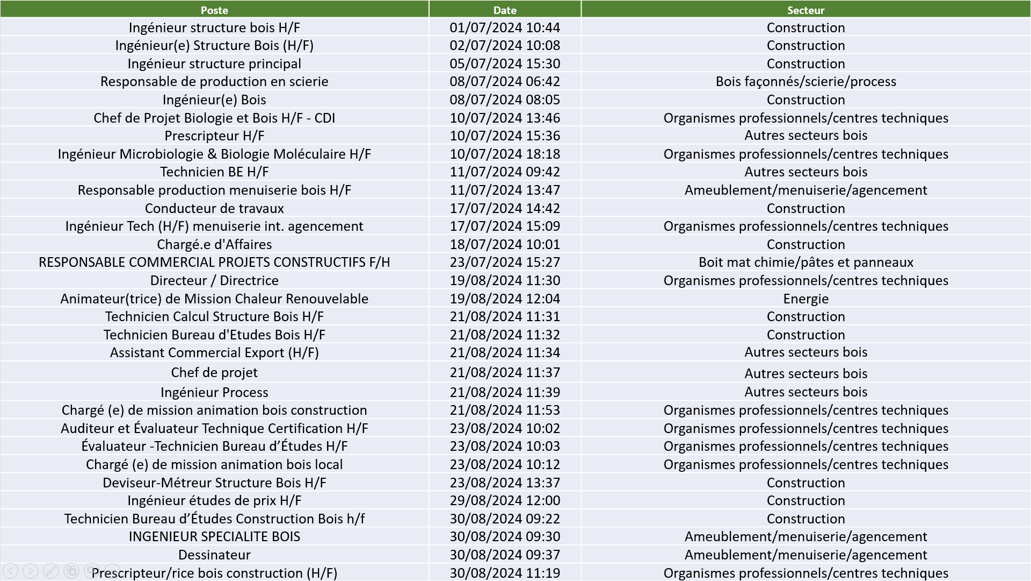Viewport: 1031px width, 581px height.
Task: Select the Poste column header
Action: pyautogui.click(x=214, y=9)
